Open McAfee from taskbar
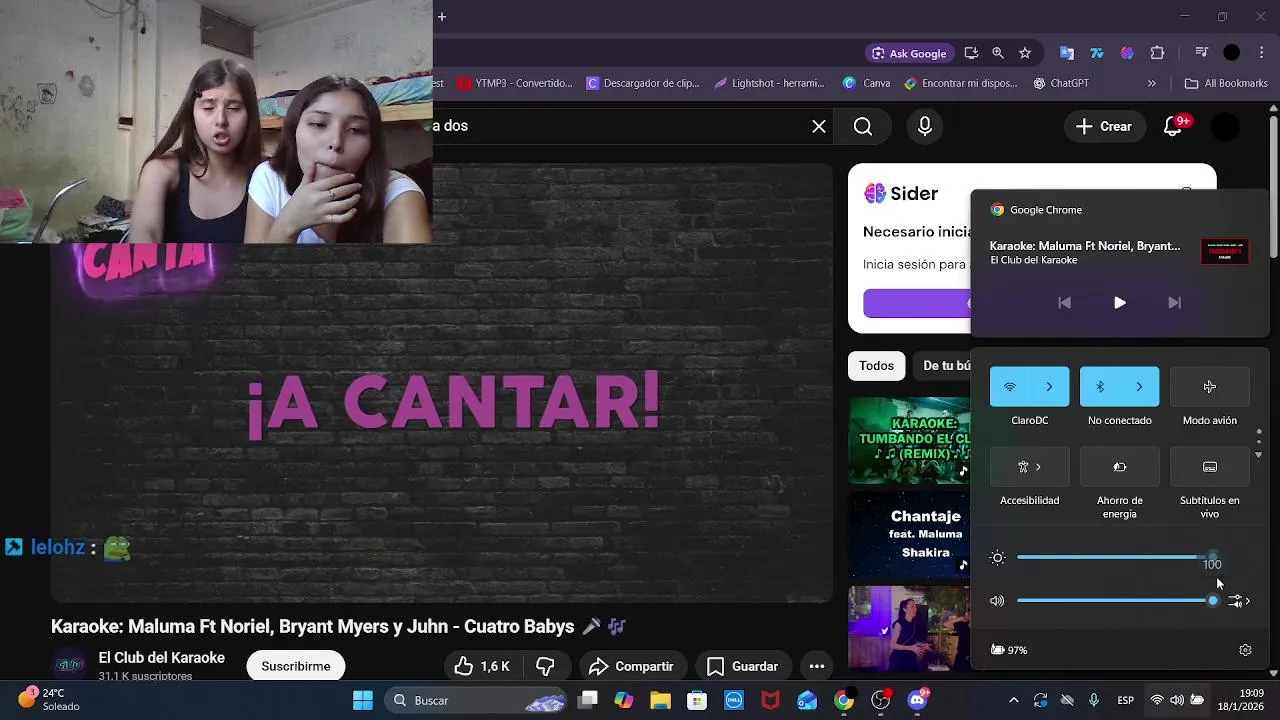Screen dimensions: 1280x720 (770, 700)
